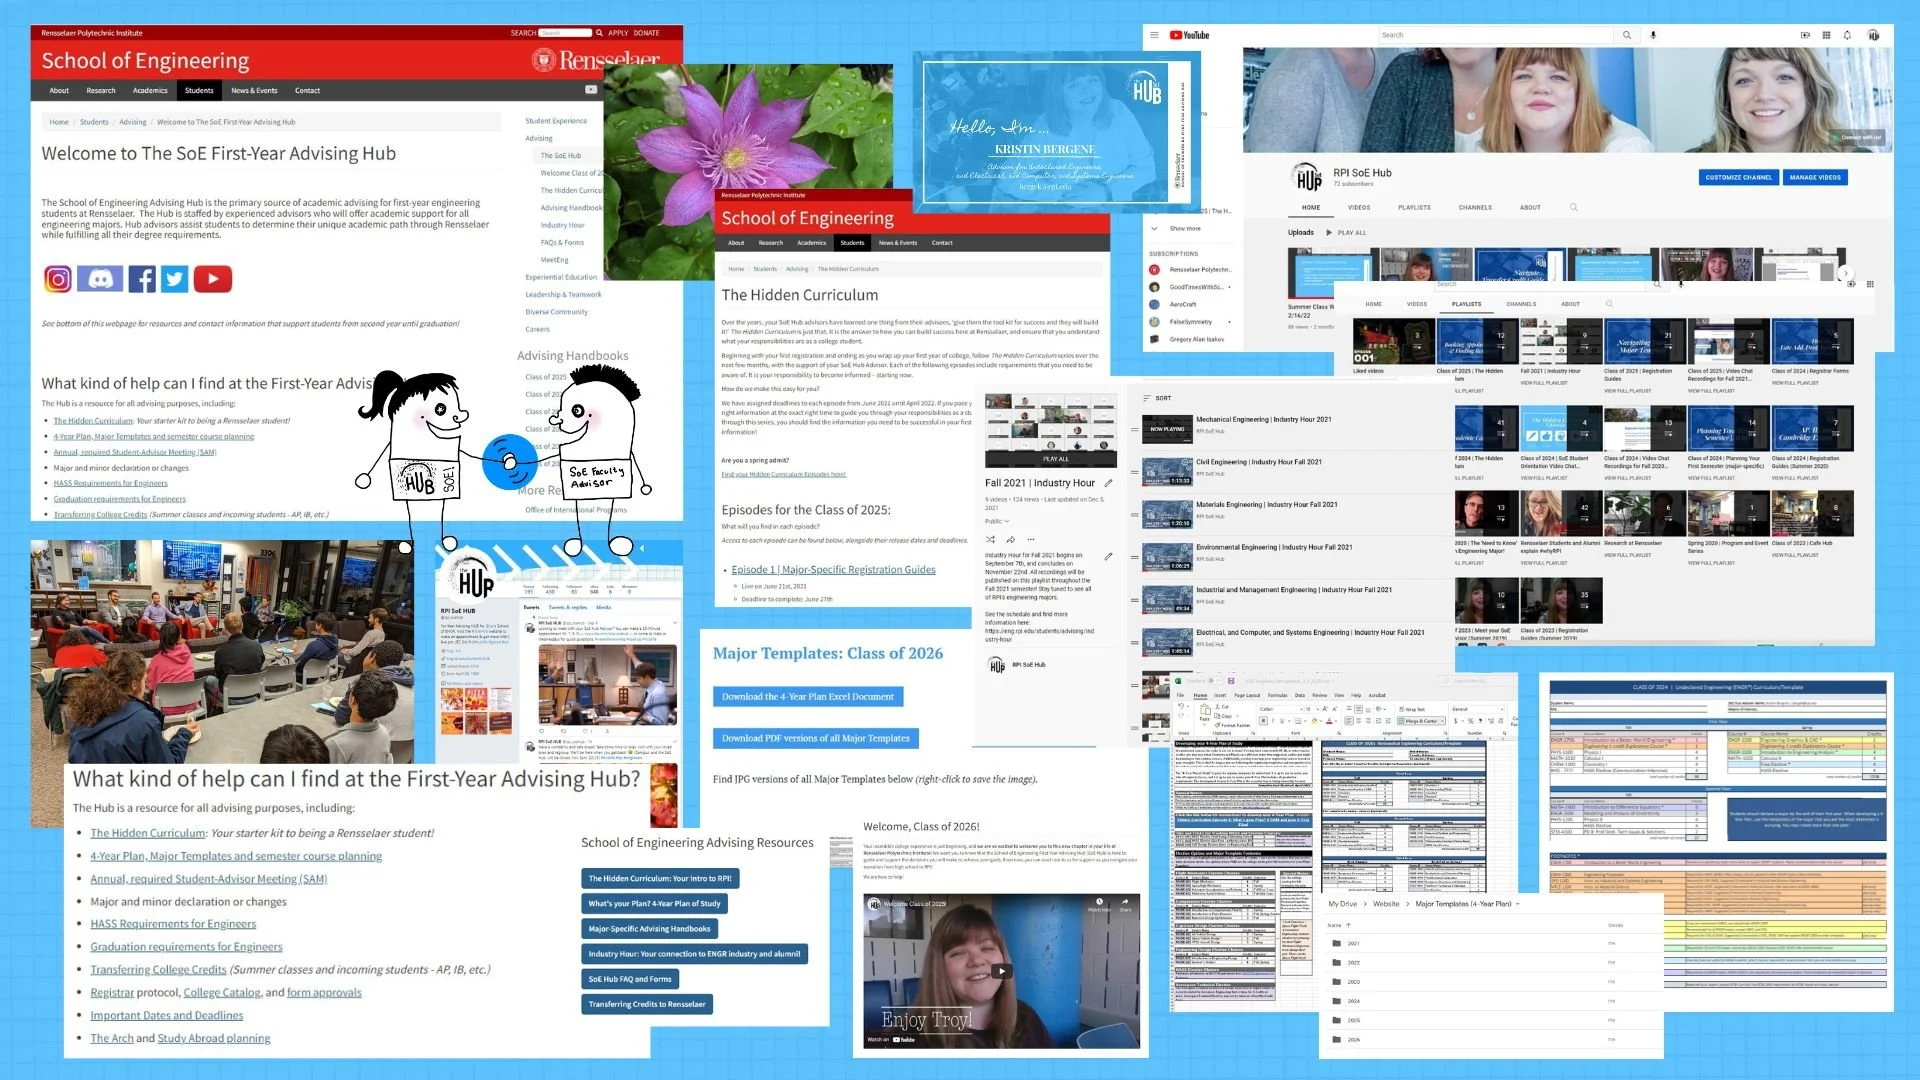This screenshot has width=1920, height=1080.
Task: Click the YouTube search magnifier button
Action: coord(1627,35)
